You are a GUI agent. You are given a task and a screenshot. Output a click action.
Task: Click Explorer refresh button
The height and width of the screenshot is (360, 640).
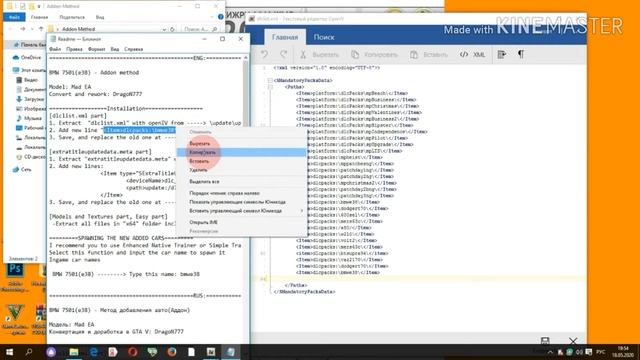[172, 29]
